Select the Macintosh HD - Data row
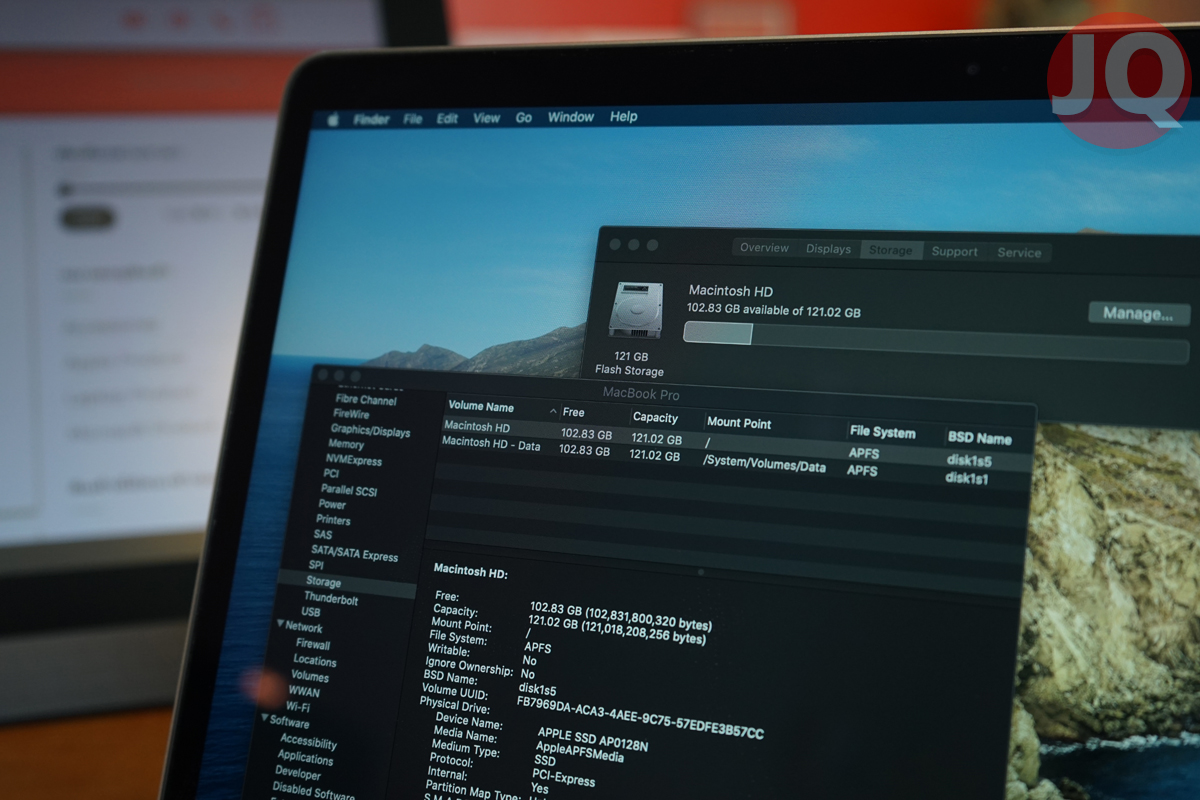This screenshot has height=800, width=1200. coord(735,460)
